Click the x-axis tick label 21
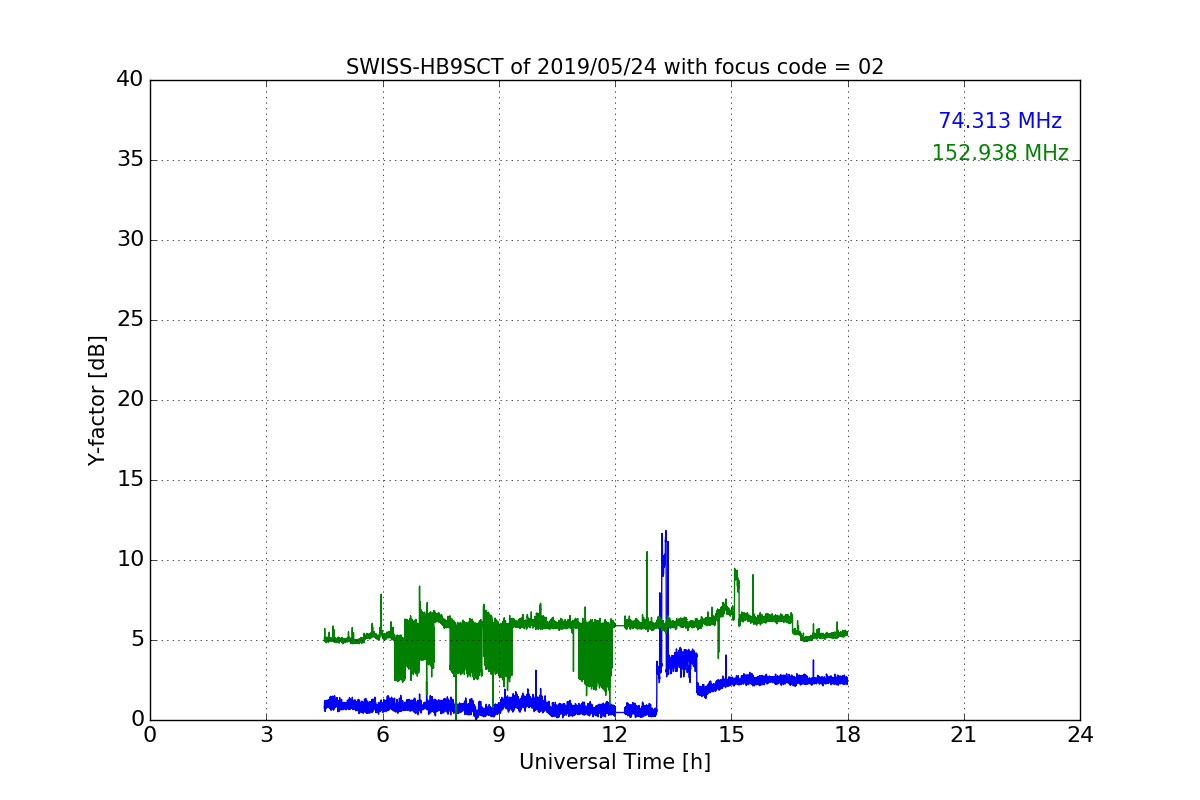Screen dimensions: 1200x800 coord(964,734)
